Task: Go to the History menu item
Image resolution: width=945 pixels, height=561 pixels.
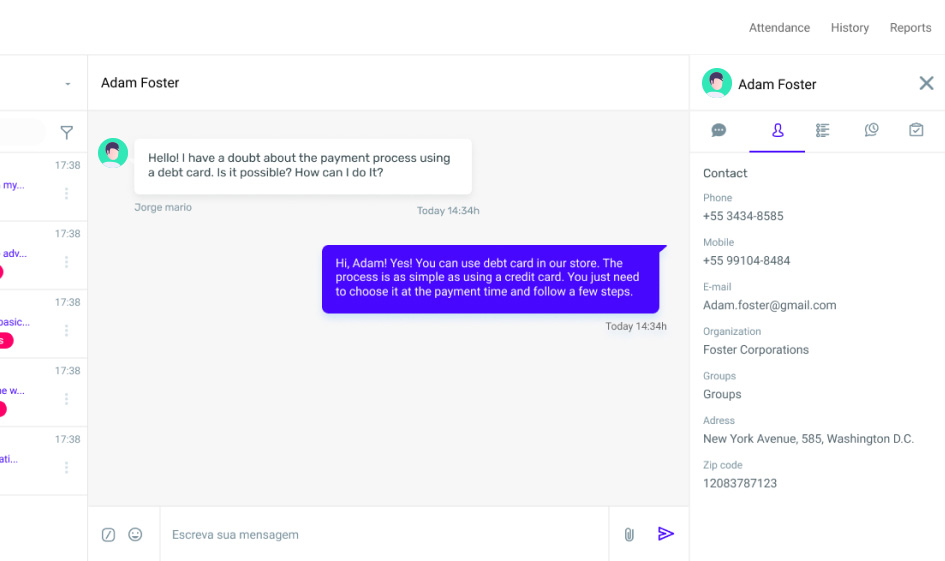Action: 849,28
